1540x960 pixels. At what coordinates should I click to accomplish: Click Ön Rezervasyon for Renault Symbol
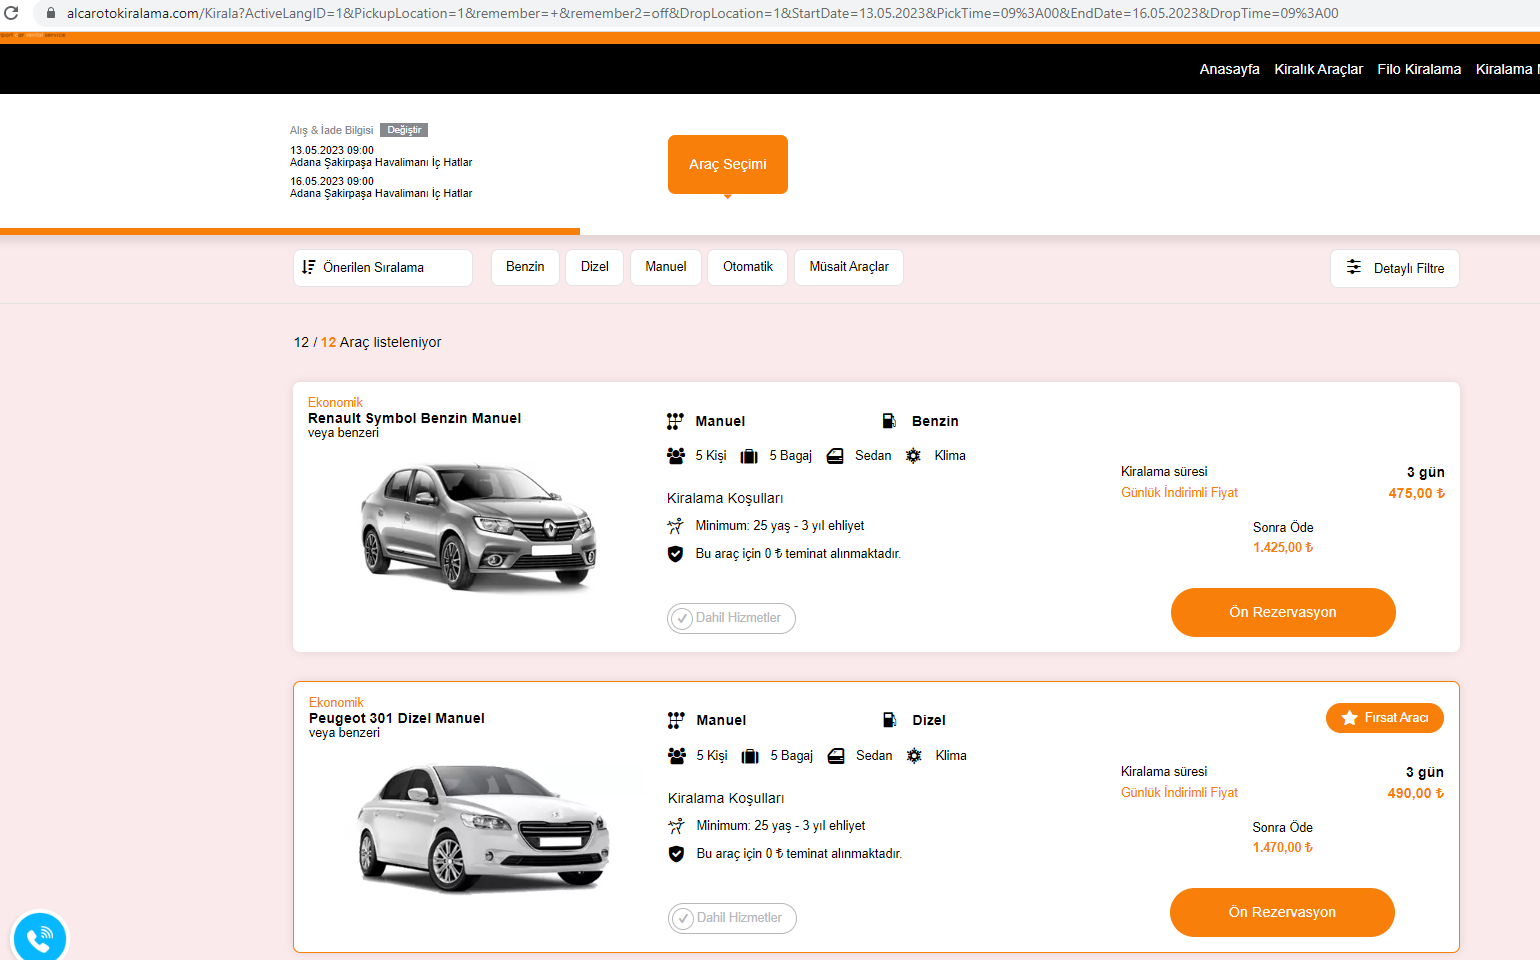[1283, 612]
